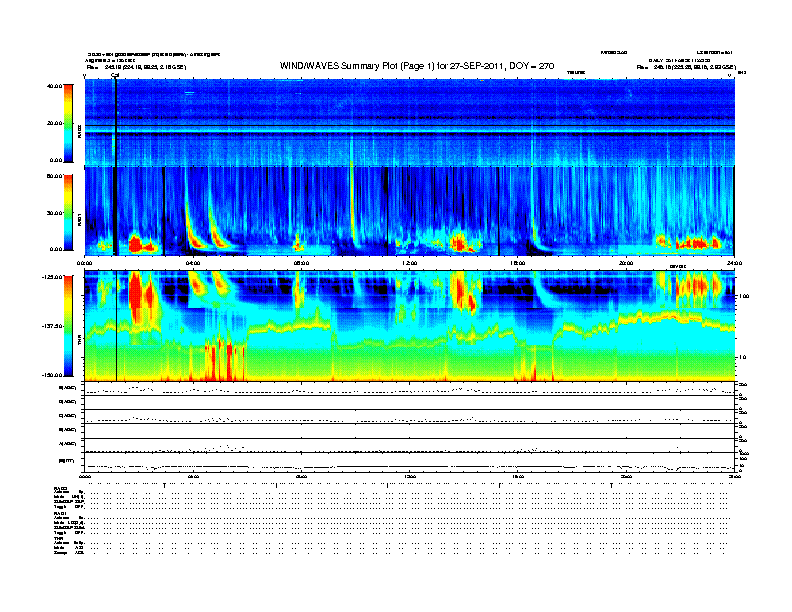Click the 16:00 label below the line plots

(x=518, y=476)
